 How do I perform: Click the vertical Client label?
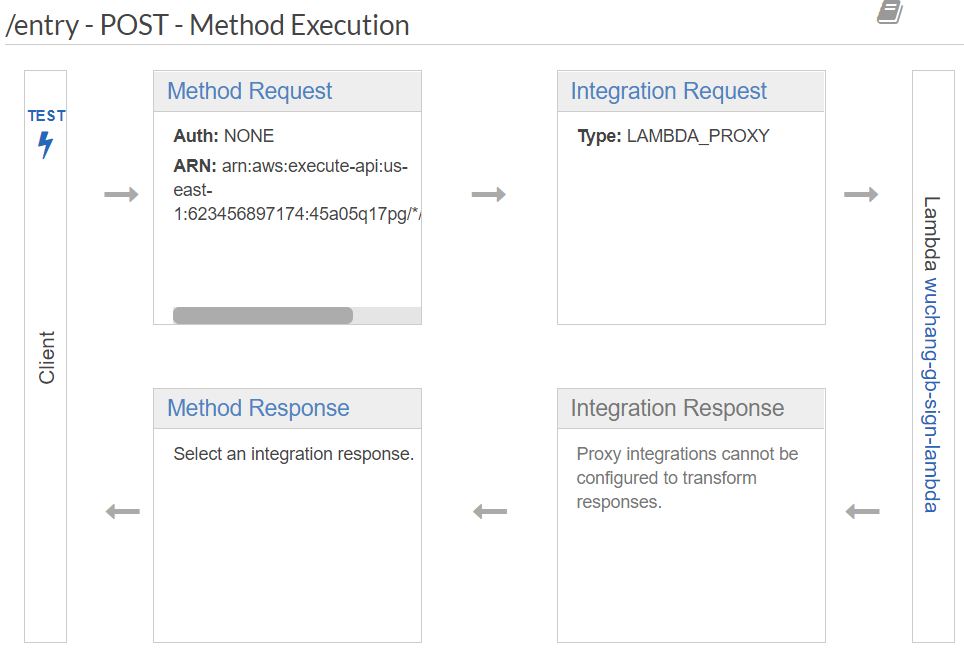click(x=47, y=357)
